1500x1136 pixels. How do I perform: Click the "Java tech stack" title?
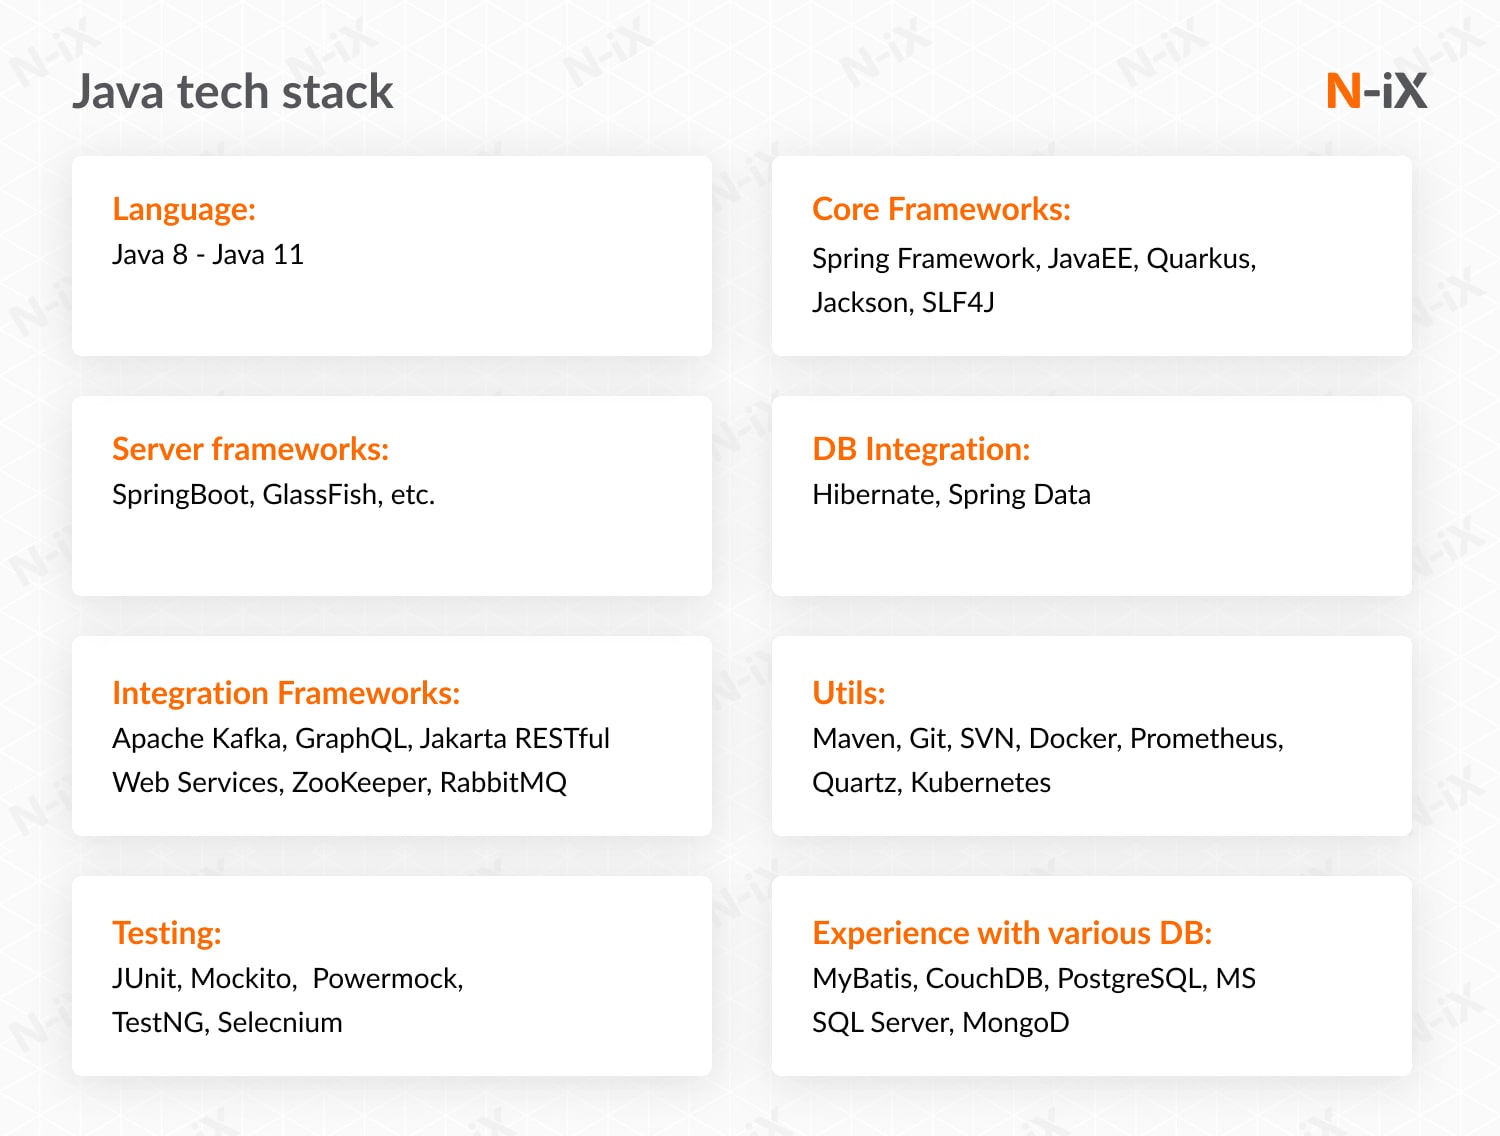click(x=233, y=92)
